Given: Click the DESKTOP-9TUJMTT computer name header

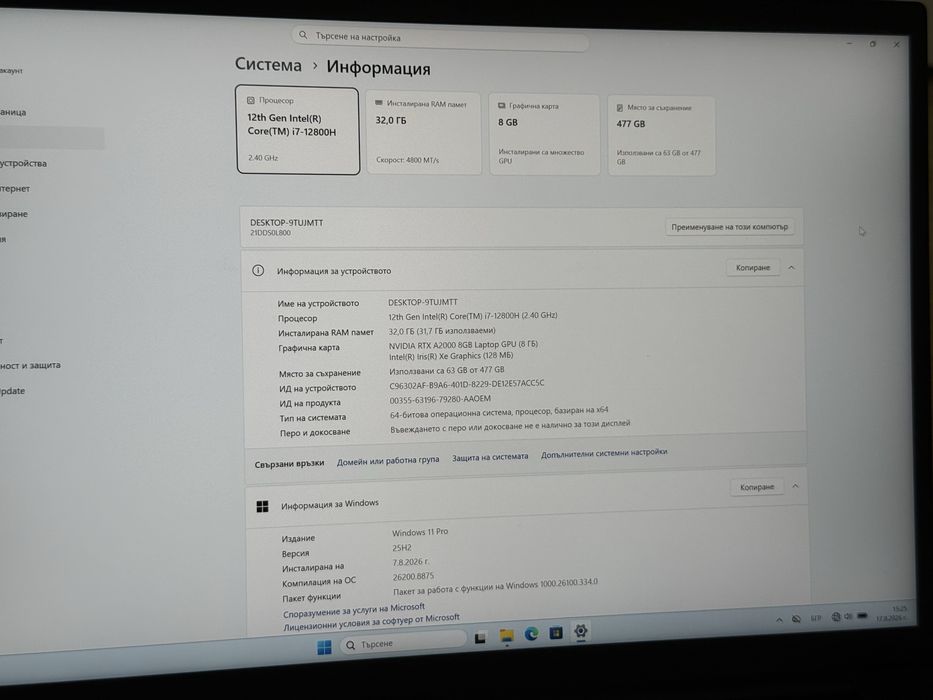Looking at the screenshot, I should coord(286,223).
